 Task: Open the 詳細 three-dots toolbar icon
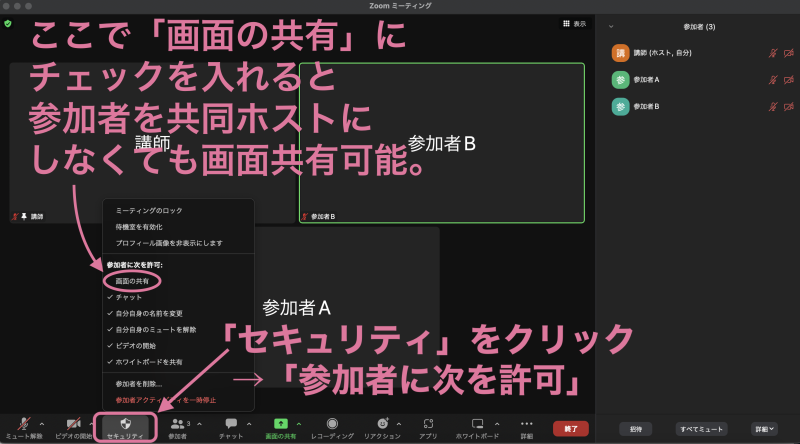(x=527, y=424)
